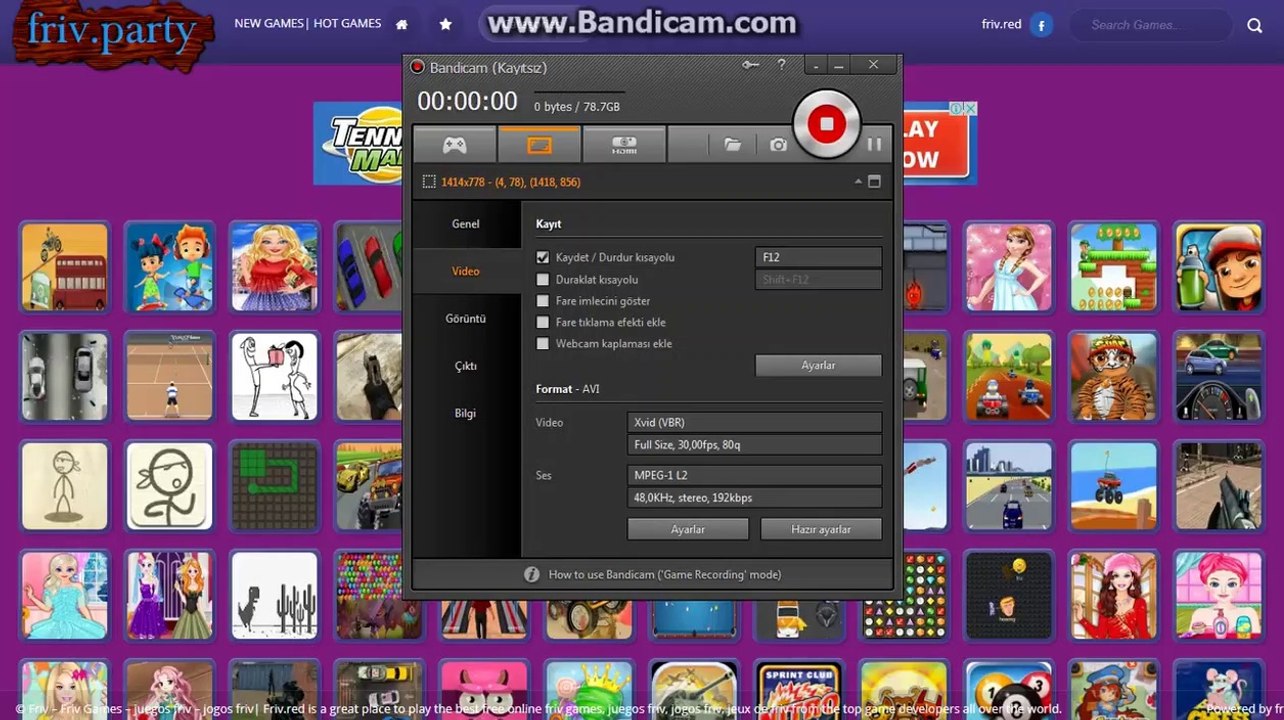The image size is (1284, 720).
Task: Toggle Bandicam's fullscreen capture window icon
Action: click(874, 182)
